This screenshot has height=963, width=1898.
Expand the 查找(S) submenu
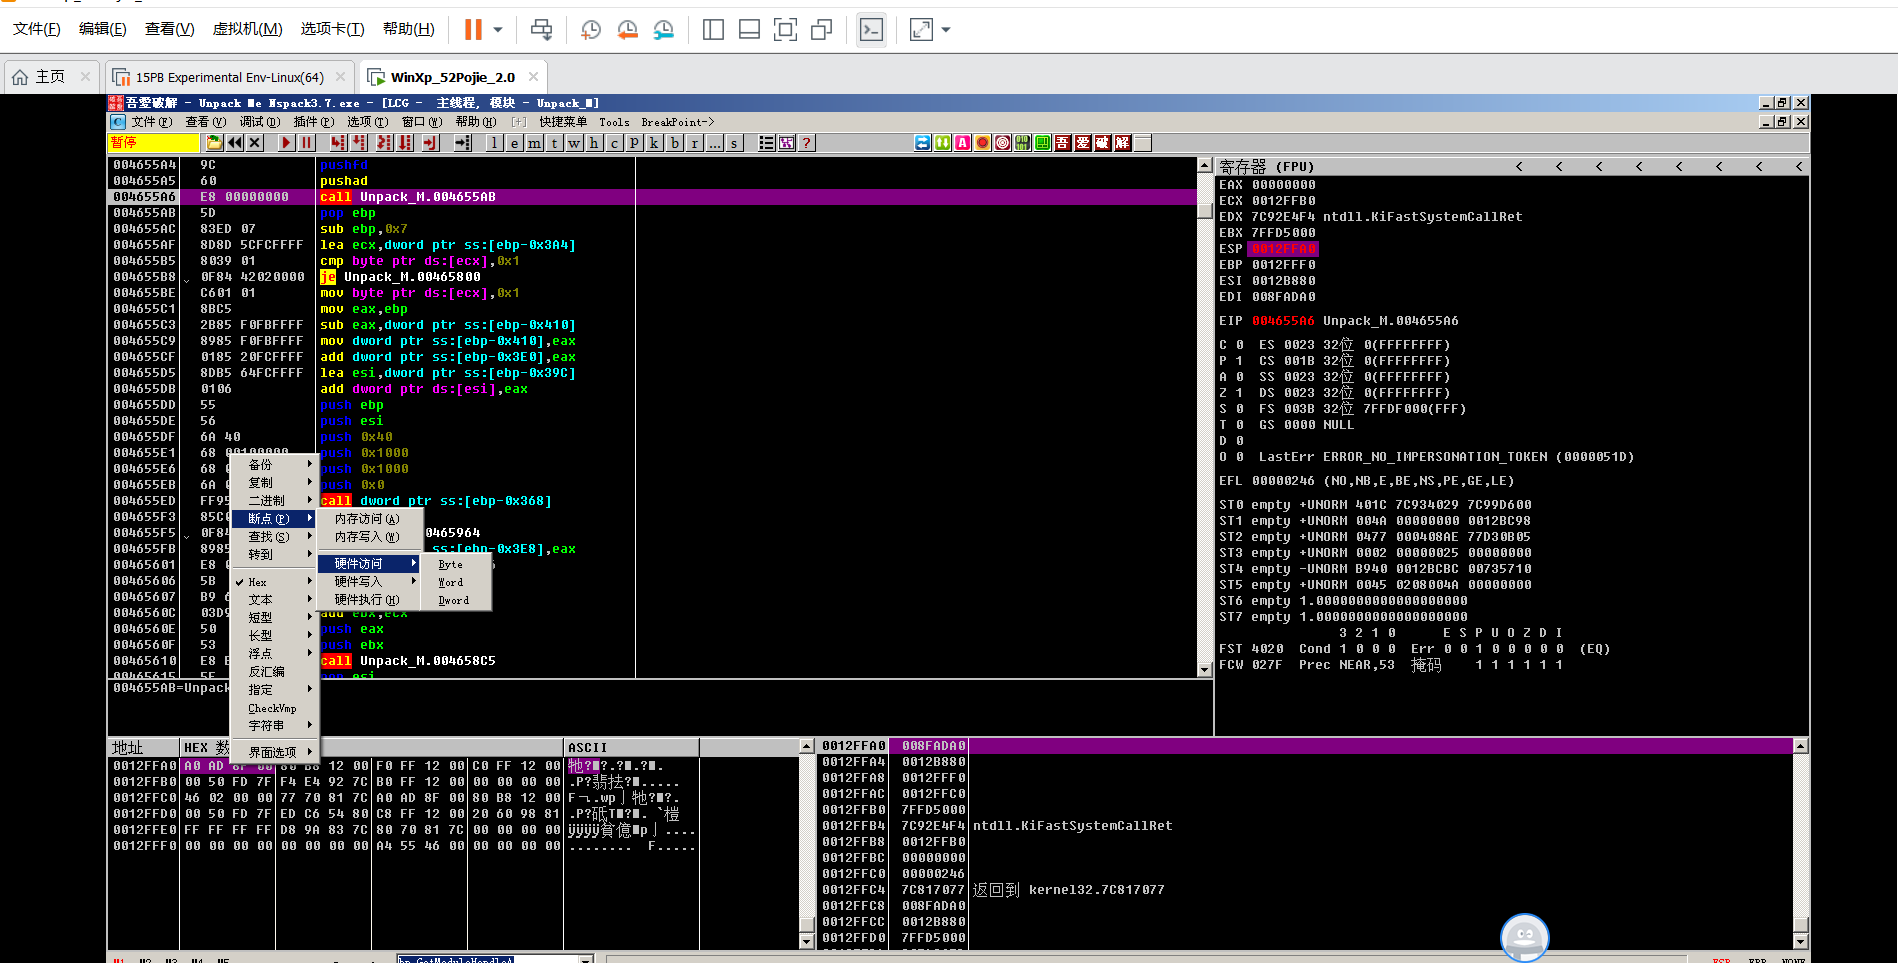[x=272, y=536]
